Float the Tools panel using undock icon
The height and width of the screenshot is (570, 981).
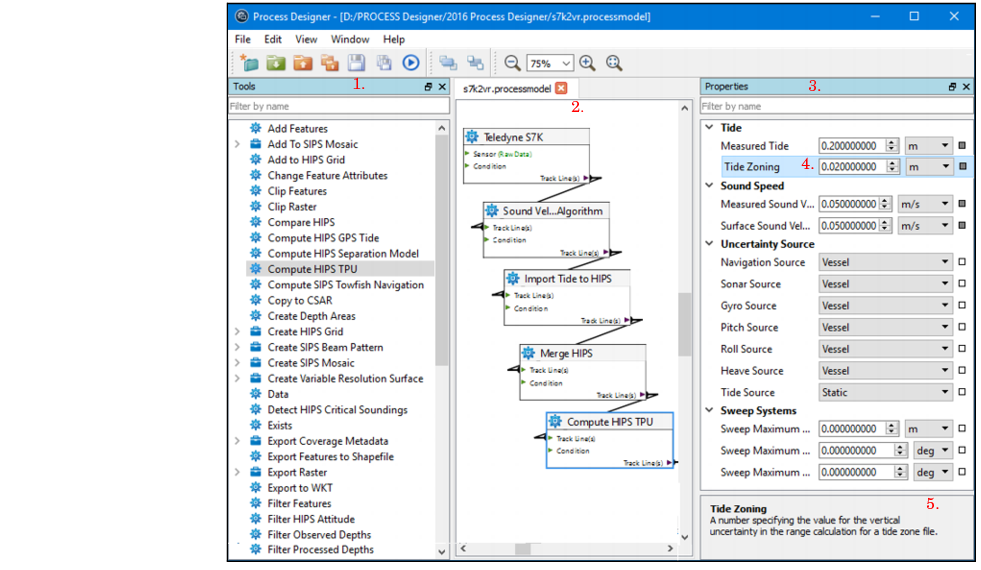click(428, 87)
